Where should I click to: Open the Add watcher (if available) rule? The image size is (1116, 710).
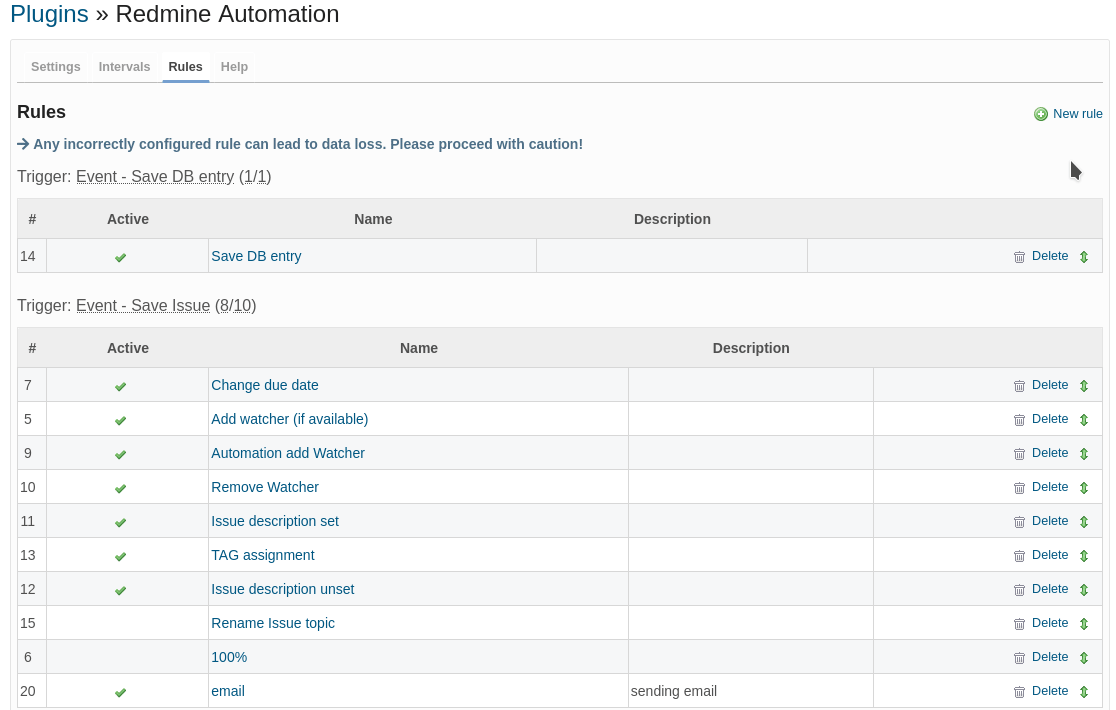coord(289,419)
